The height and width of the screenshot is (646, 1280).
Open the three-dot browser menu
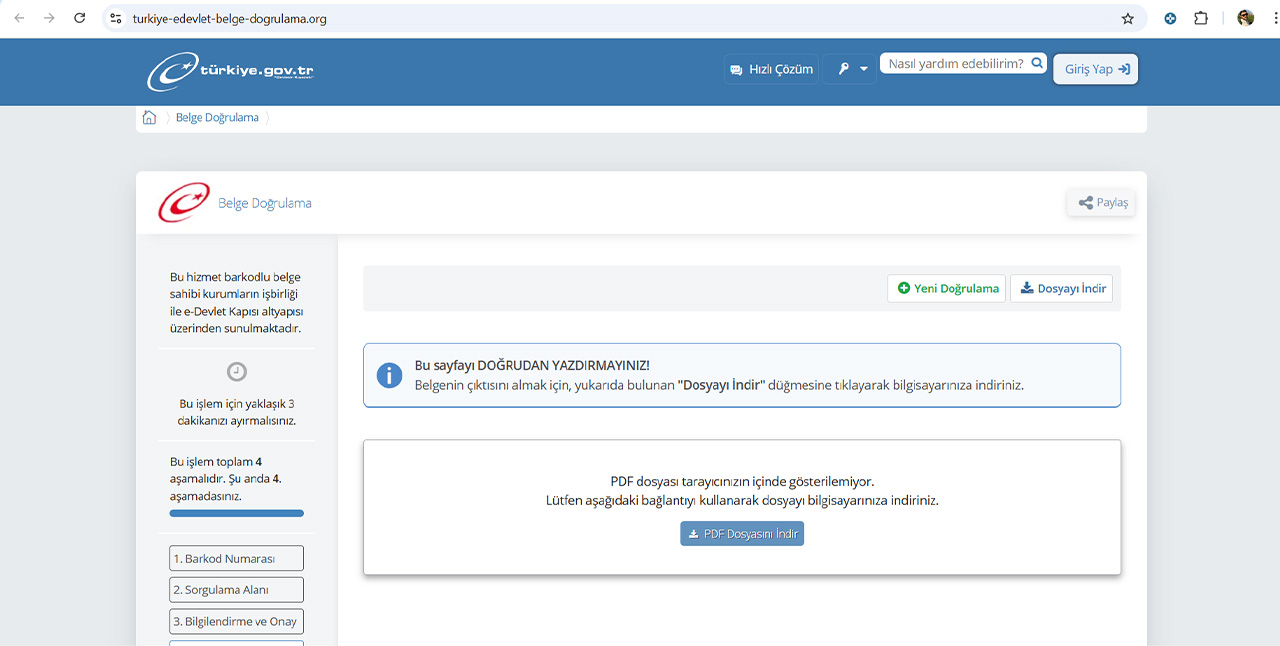[1272, 17]
